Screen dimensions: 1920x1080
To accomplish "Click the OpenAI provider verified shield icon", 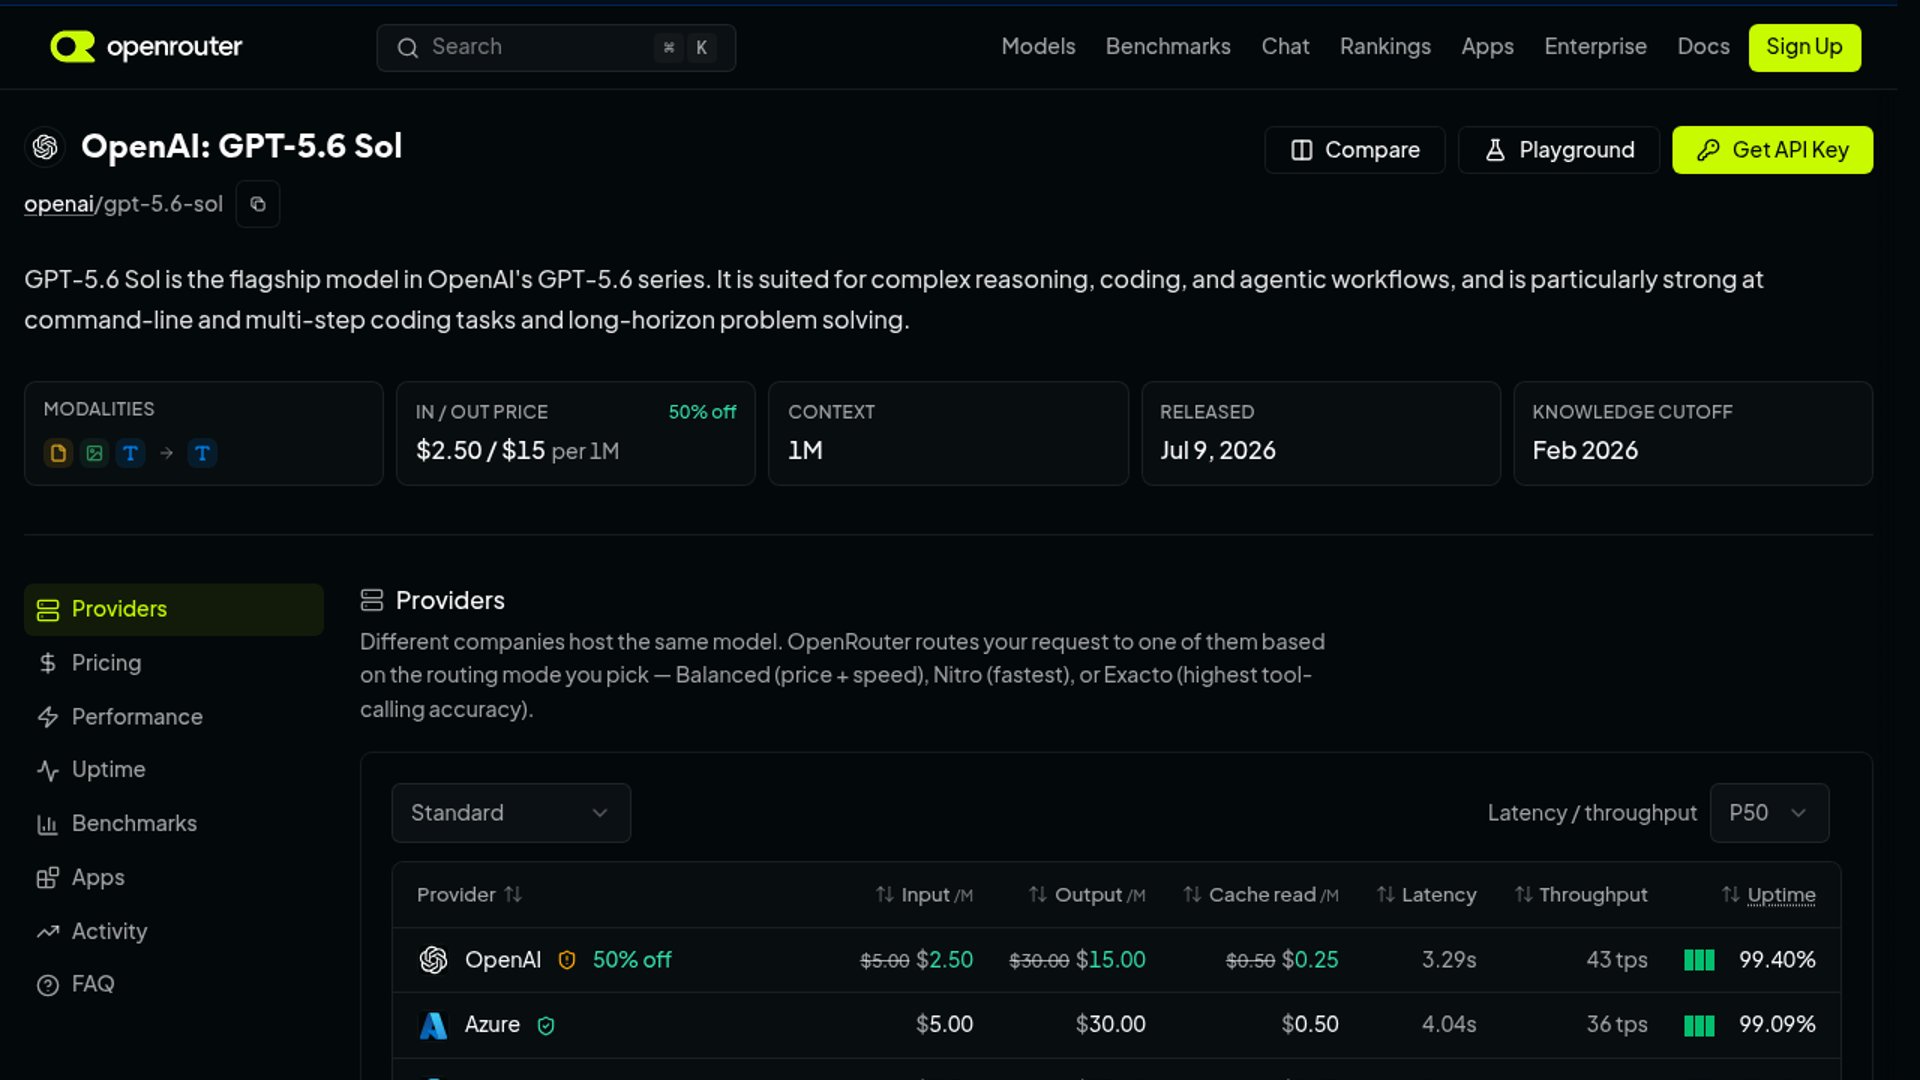I will click(567, 960).
